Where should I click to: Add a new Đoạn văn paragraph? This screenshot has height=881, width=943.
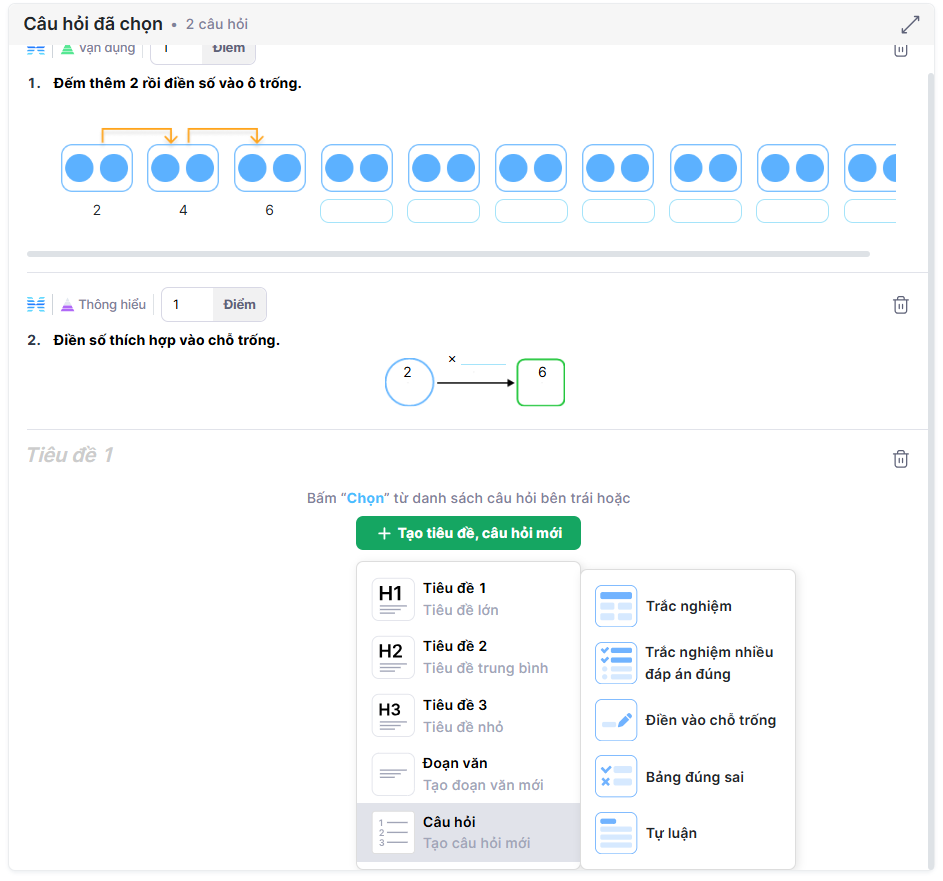coord(468,774)
